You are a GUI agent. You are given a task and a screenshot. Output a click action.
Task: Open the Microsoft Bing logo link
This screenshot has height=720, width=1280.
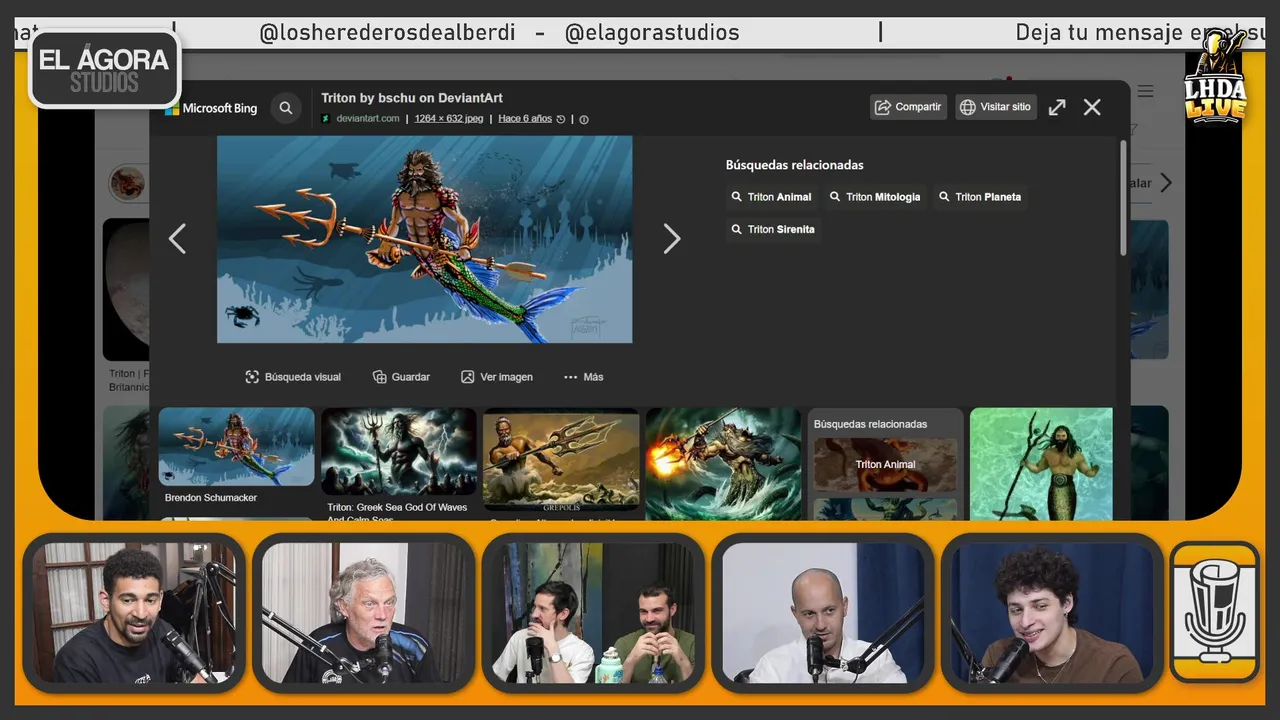point(212,108)
